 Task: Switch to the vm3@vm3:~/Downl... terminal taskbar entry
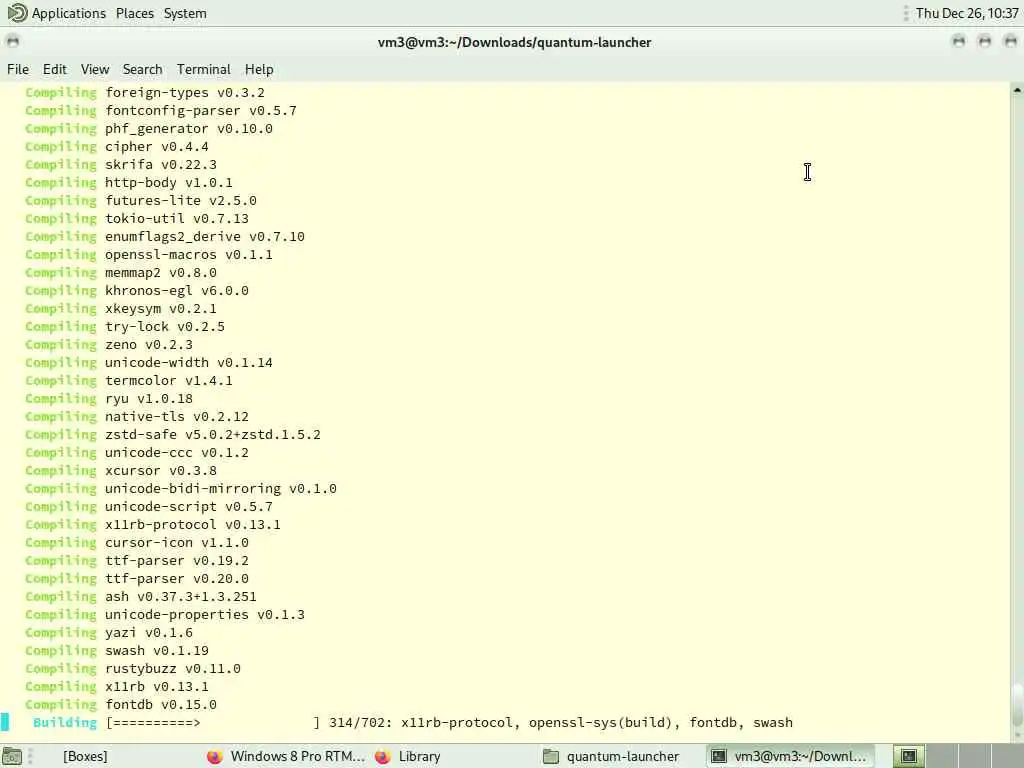pos(789,756)
